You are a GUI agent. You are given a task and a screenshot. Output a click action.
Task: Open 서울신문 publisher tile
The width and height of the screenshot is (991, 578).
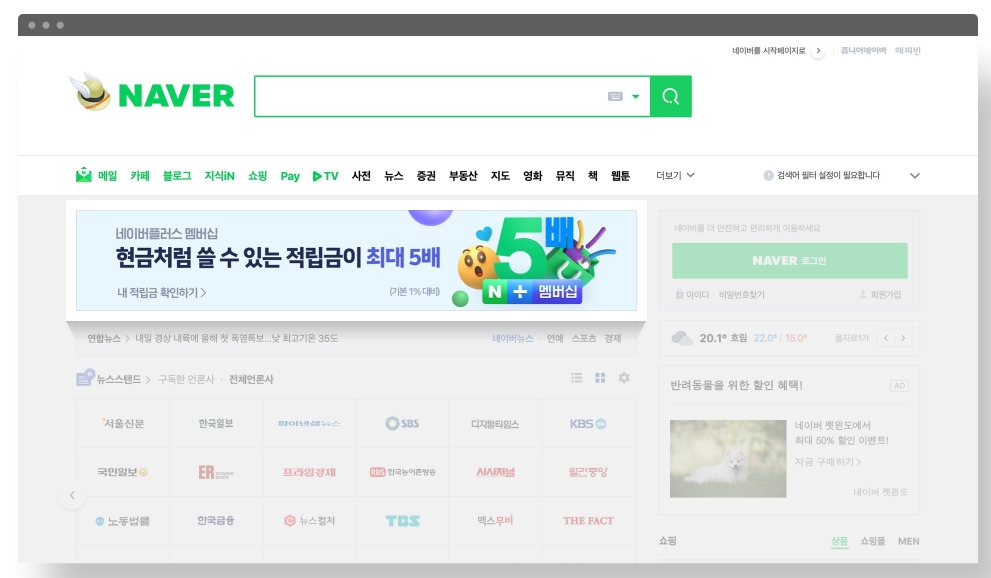tap(123, 423)
